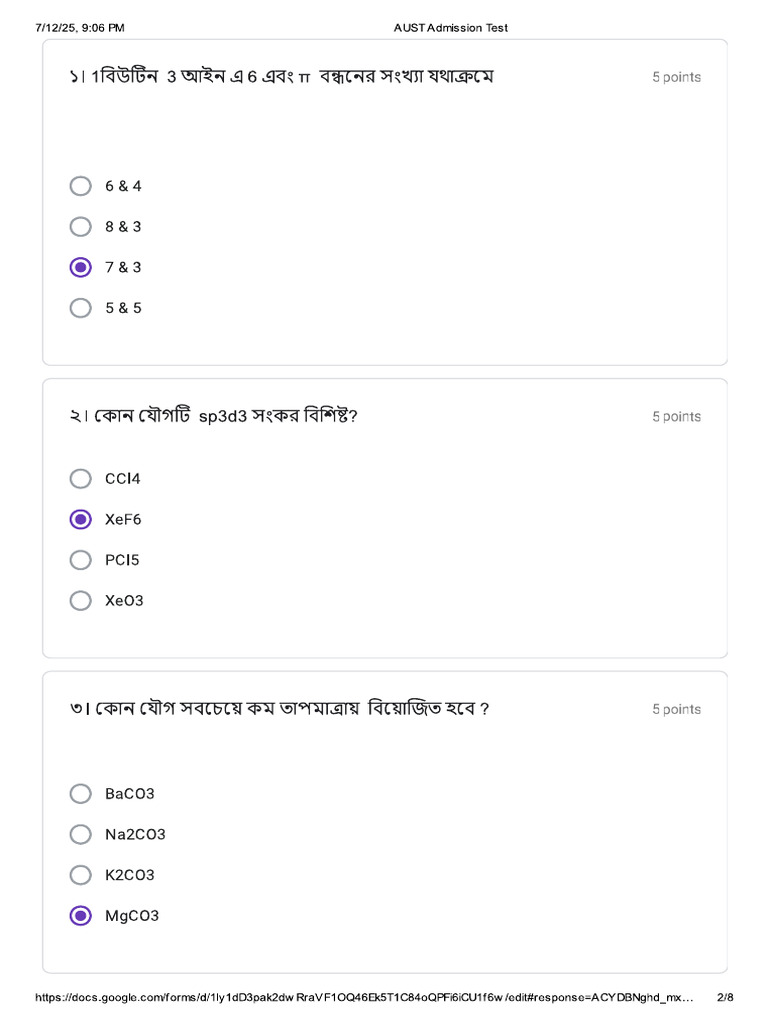Click the first question about σ and π bonds
Image resolution: width=768 pixels, height=1024 pixels.
282,77
